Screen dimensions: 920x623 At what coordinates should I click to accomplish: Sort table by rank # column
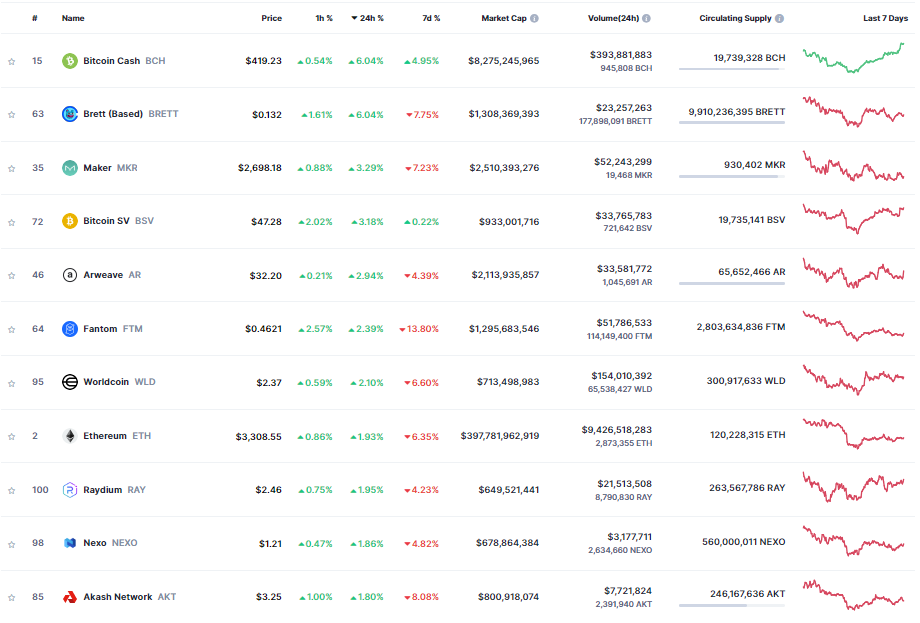pos(35,18)
